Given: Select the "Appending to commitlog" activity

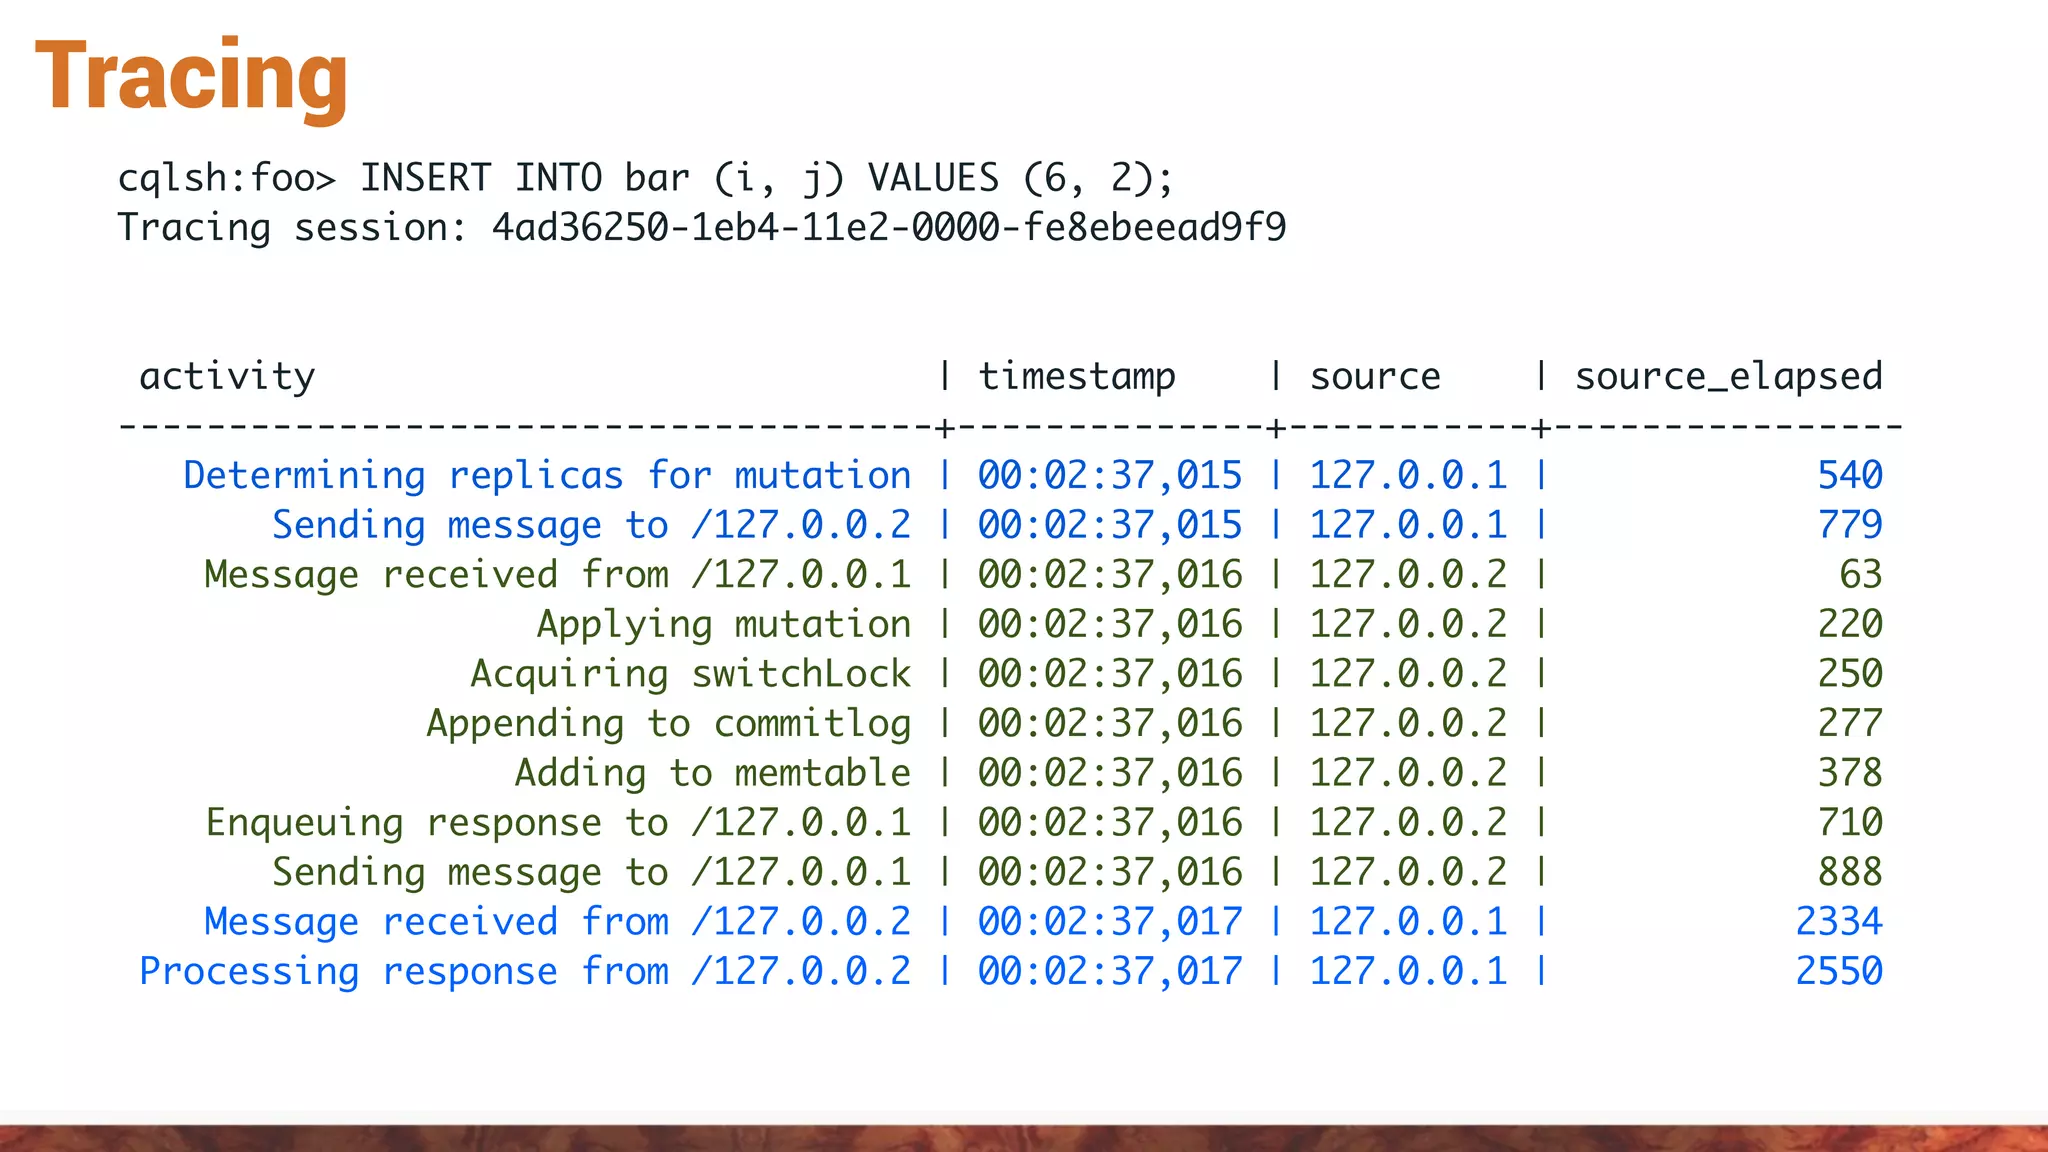Looking at the screenshot, I should pyautogui.click(x=669, y=723).
